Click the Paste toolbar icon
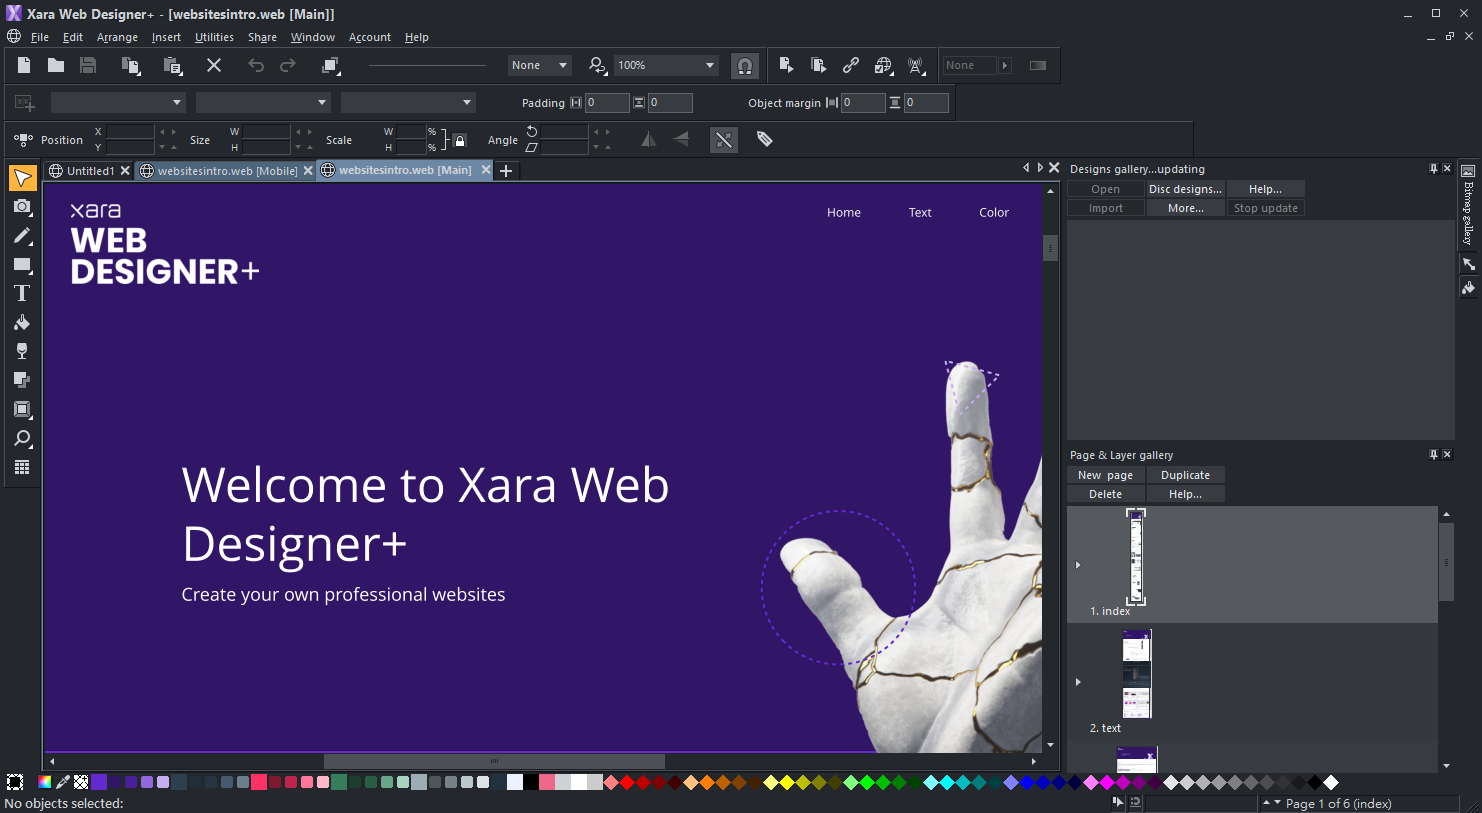The image size is (1482, 813). [172, 65]
